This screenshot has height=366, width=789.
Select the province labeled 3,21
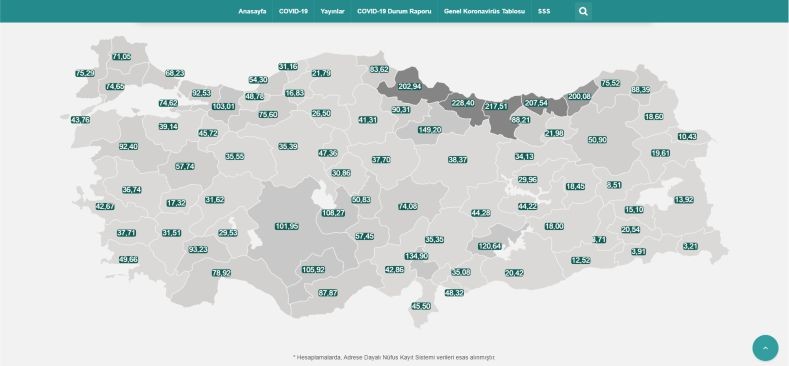point(690,246)
